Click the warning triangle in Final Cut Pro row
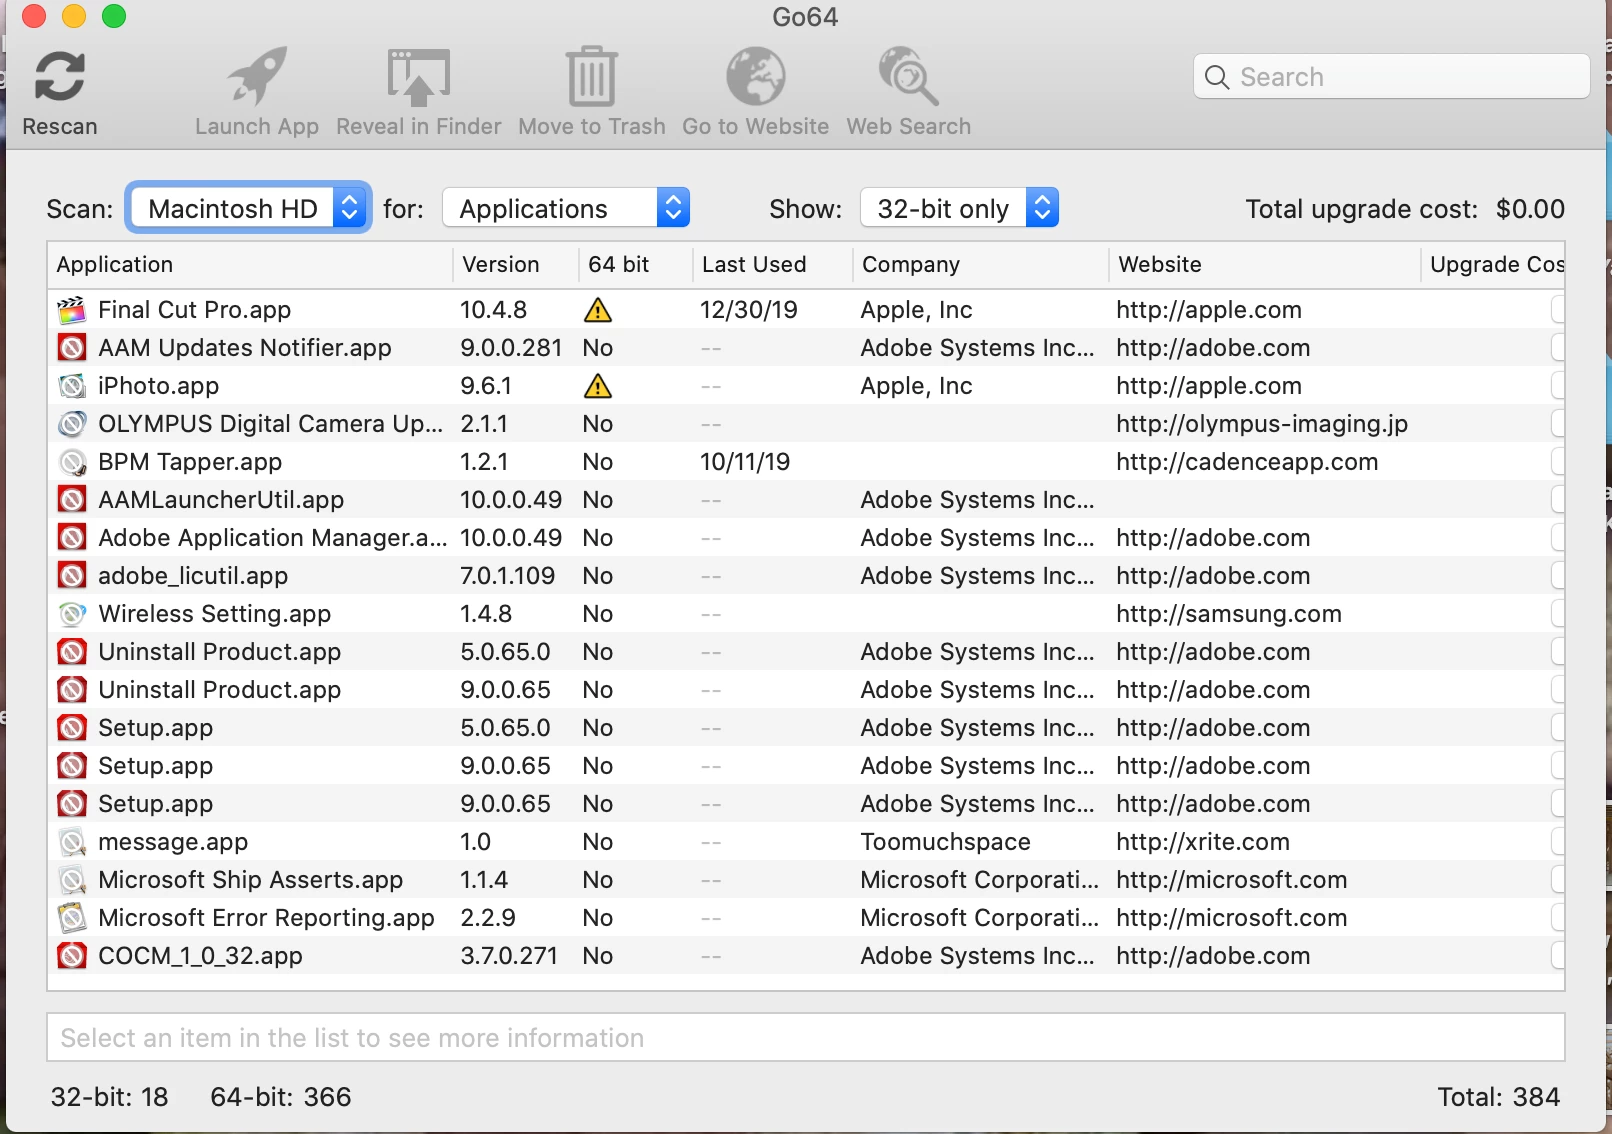1612x1134 pixels. click(x=598, y=310)
